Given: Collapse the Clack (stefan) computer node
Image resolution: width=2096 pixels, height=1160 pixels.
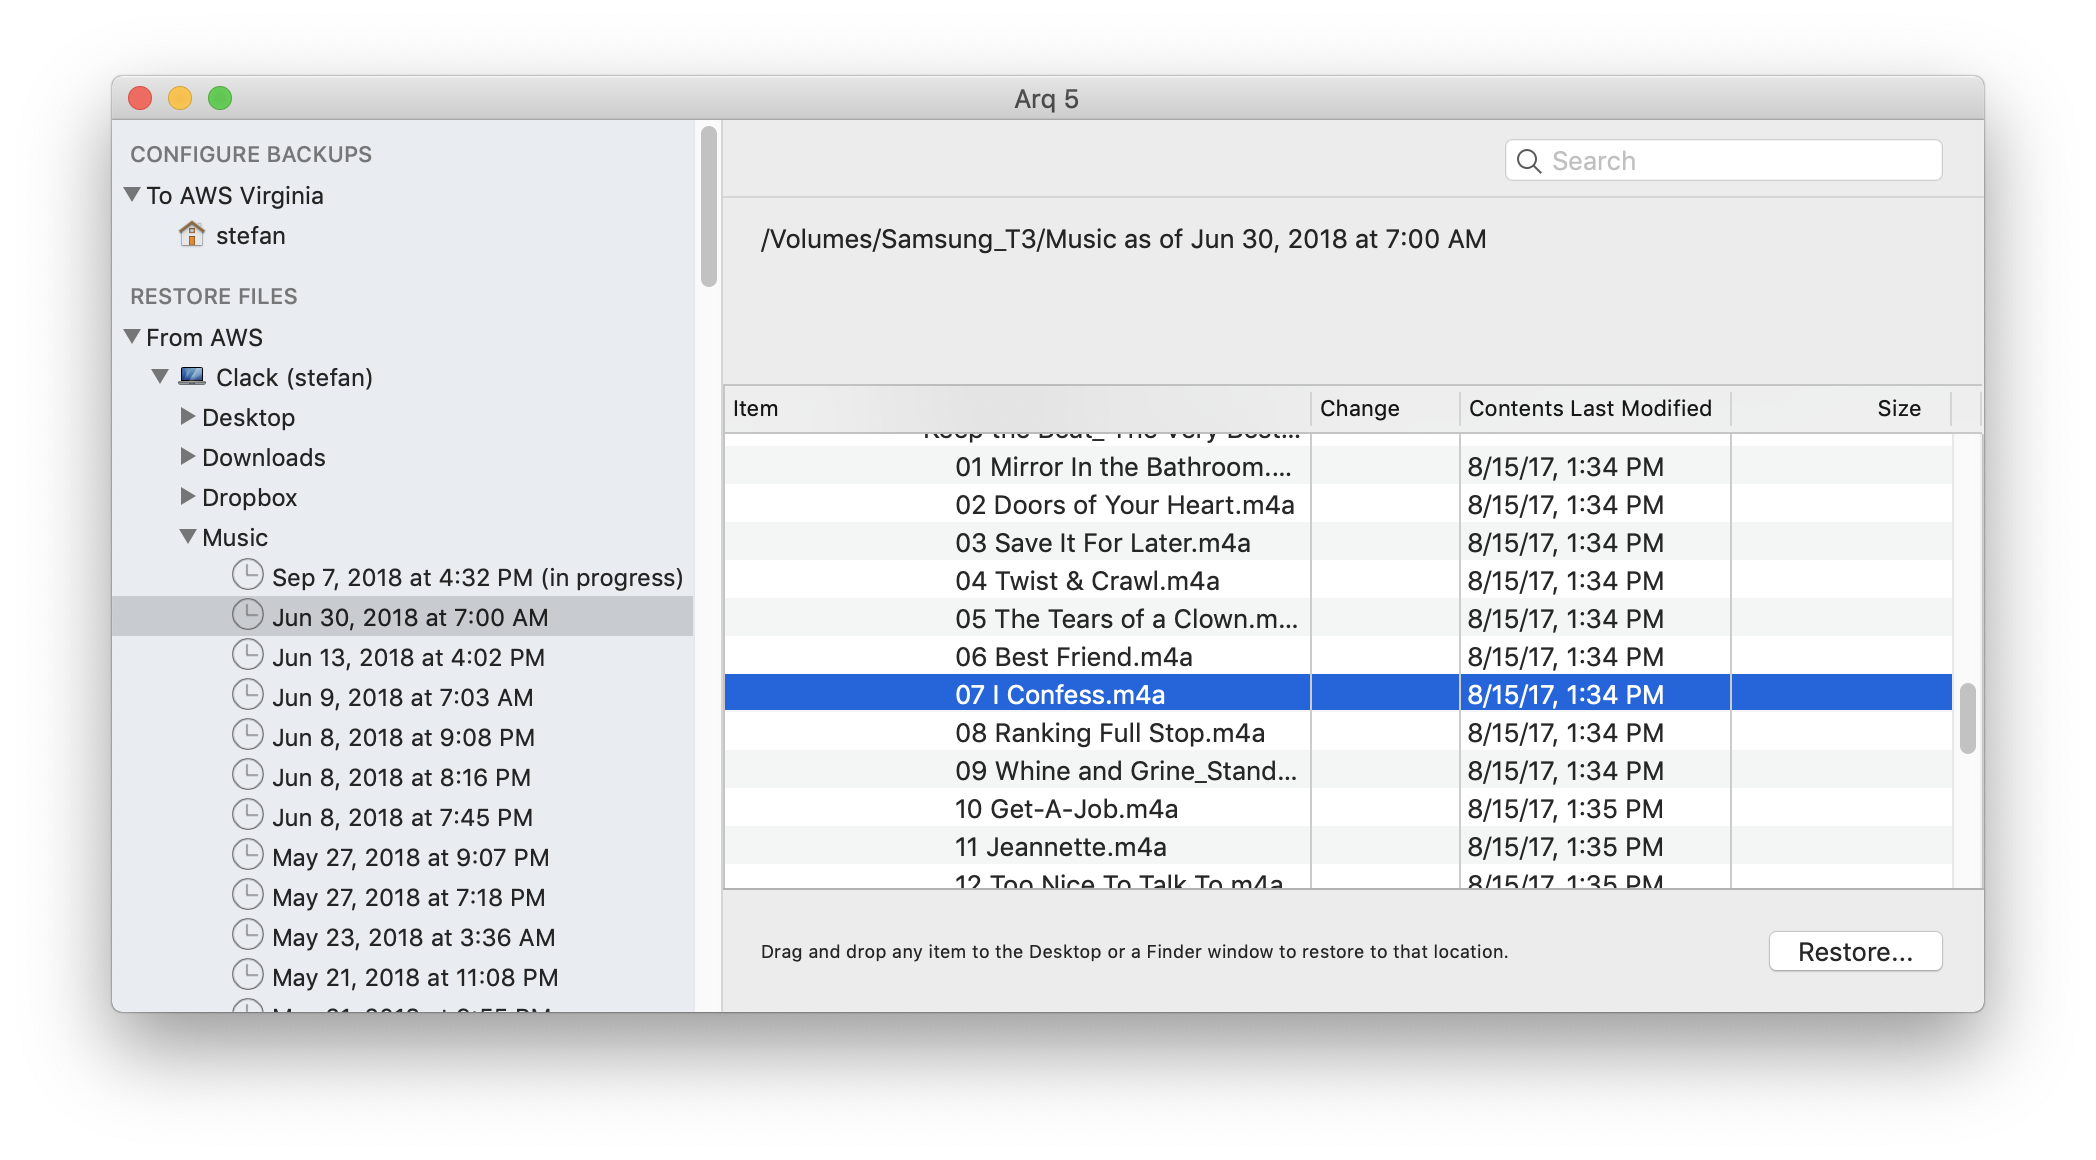Looking at the screenshot, I should (x=160, y=377).
